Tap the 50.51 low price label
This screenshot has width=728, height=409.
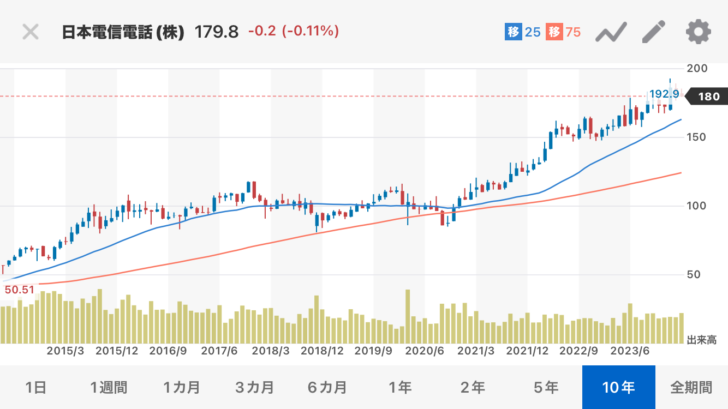pyautogui.click(x=21, y=288)
